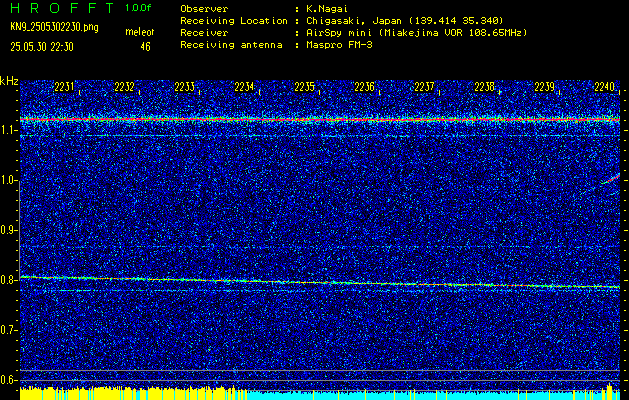This screenshot has height=400, width=629.
Task: Click the 0.8 frequency axis label
Action: [8, 280]
